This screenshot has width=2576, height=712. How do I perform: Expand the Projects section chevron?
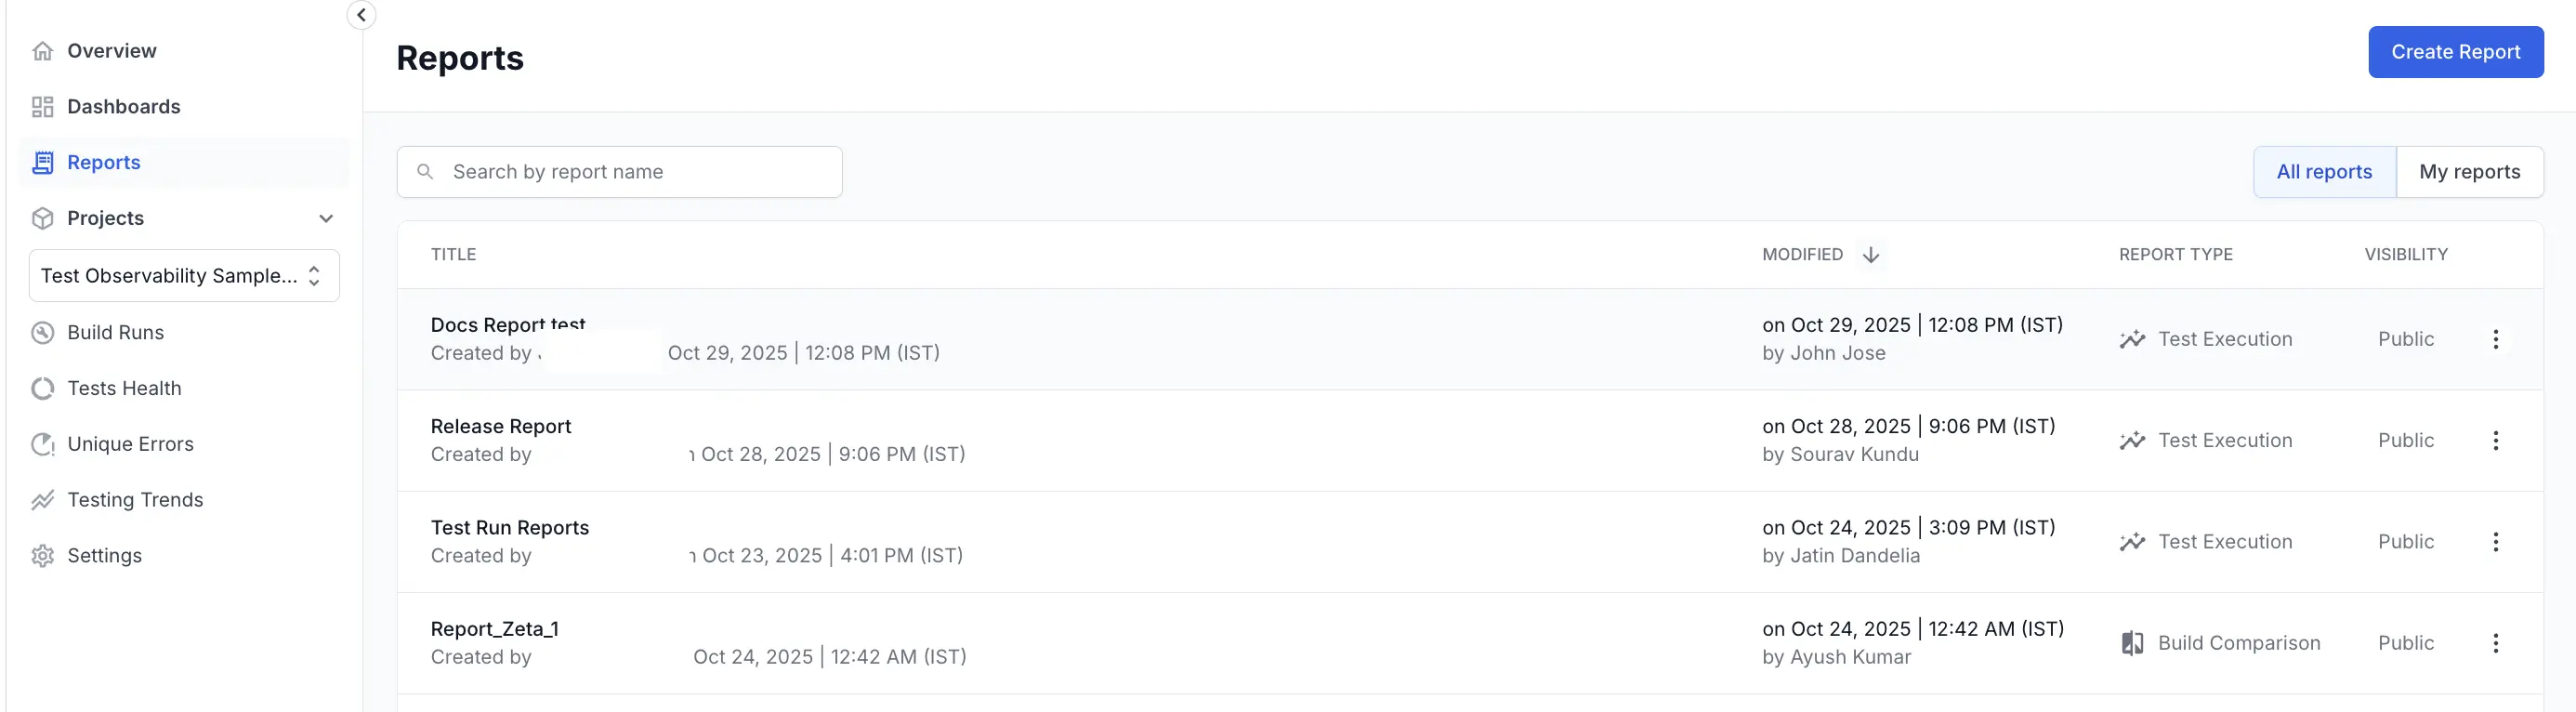point(326,218)
